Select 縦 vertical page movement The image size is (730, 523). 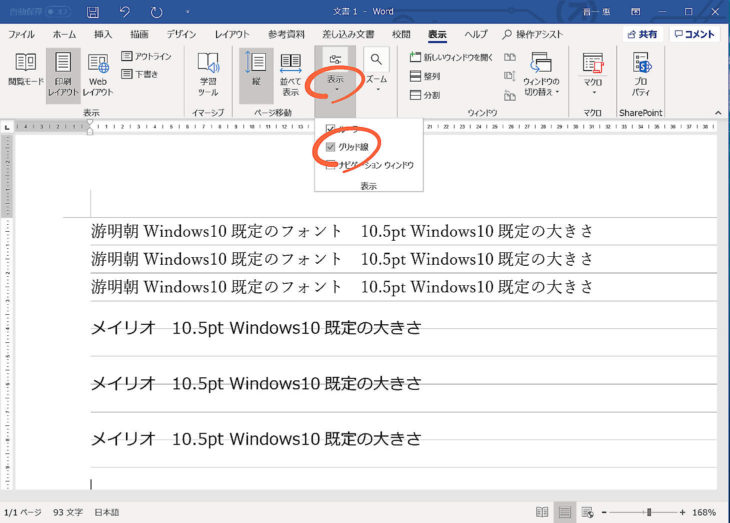click(255, 73)
